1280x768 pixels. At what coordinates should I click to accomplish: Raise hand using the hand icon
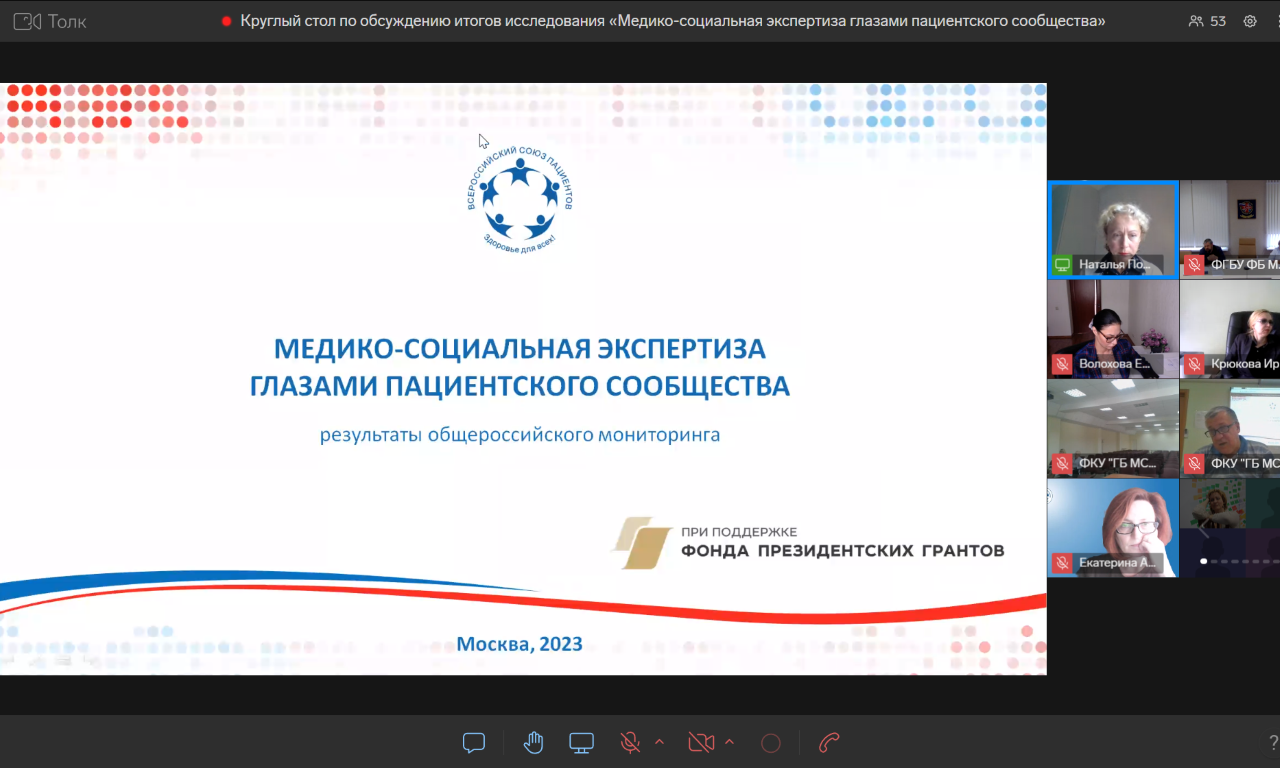point(533,742)
